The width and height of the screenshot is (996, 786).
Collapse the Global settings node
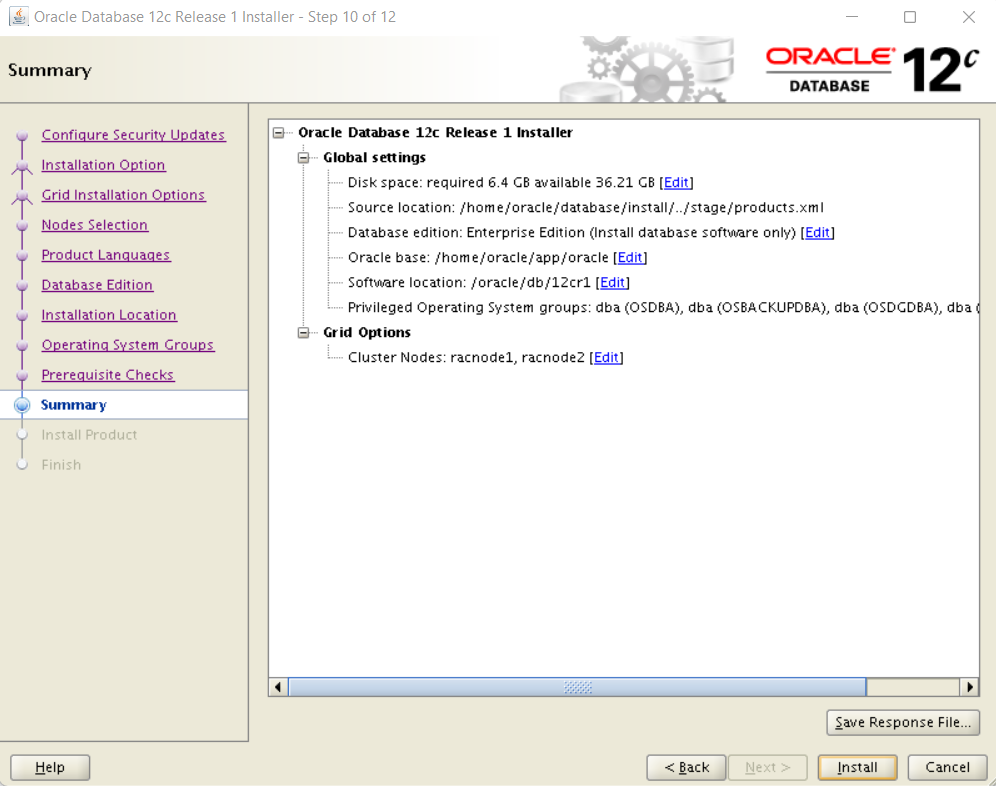pos(304,158)
